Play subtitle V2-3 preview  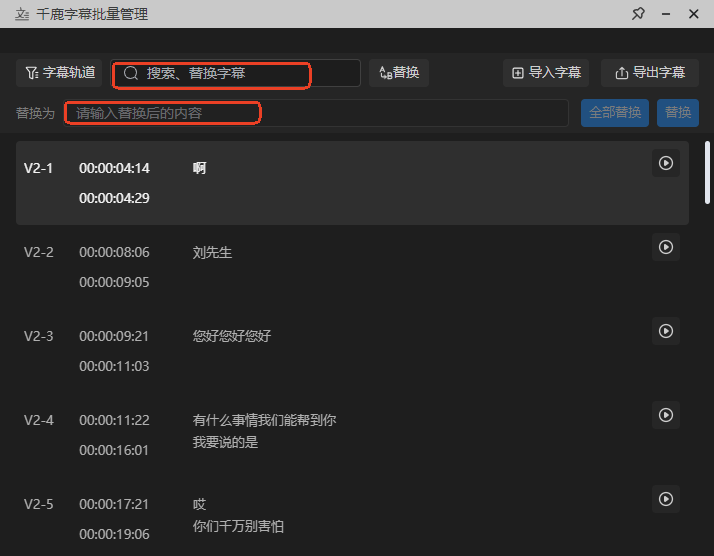coord(666,331)
